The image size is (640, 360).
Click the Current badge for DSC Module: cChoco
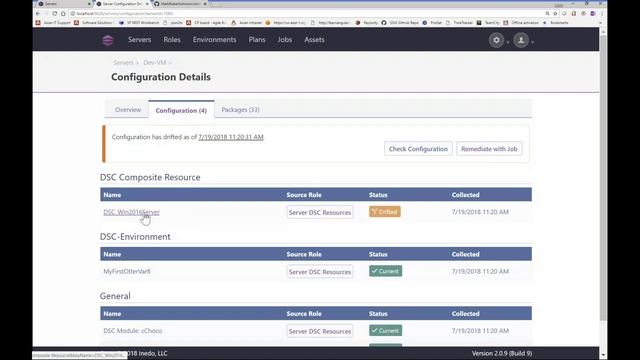pos(386,330)
